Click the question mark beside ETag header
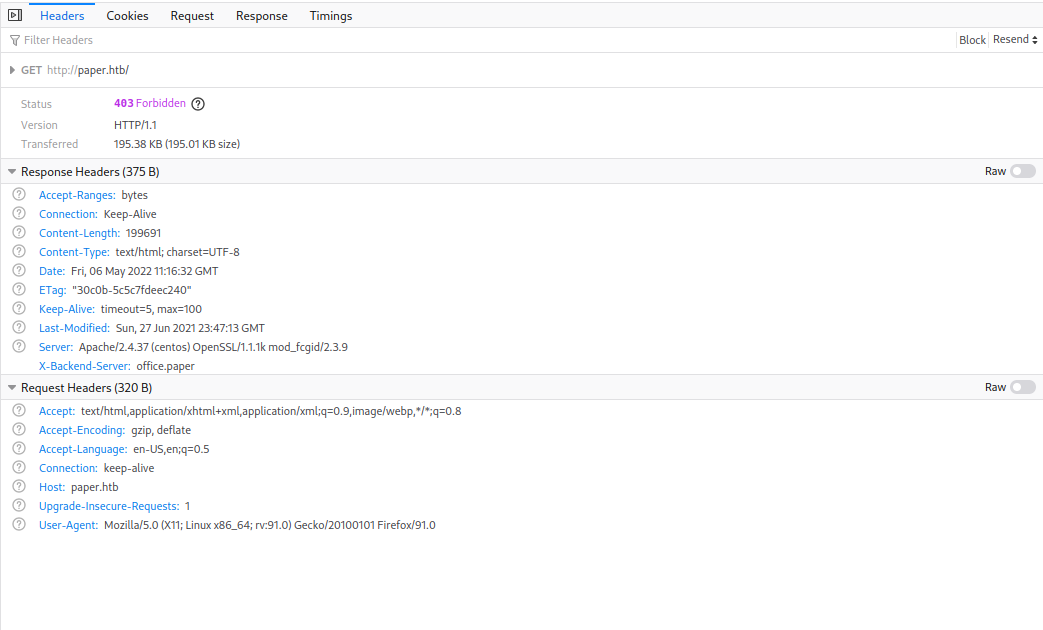This screenshot has width=1043, height=630. click(x=18, y=289)
